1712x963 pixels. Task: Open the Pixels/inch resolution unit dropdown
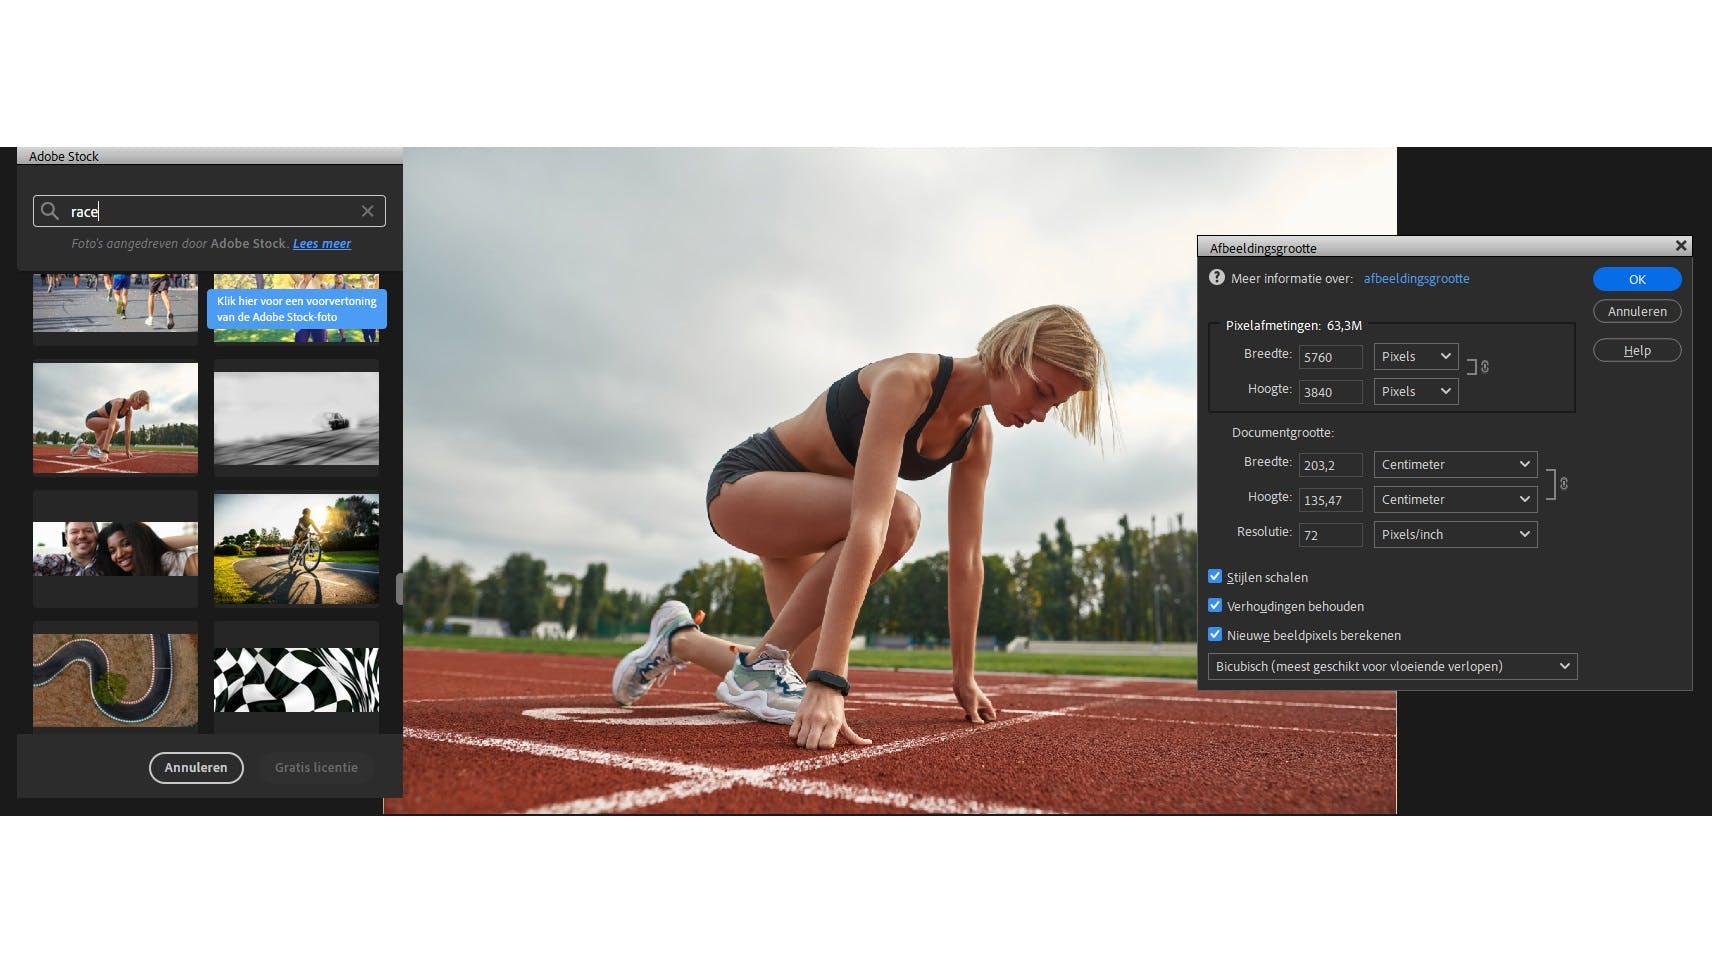pyautogui.click(x=1455, y=535)
